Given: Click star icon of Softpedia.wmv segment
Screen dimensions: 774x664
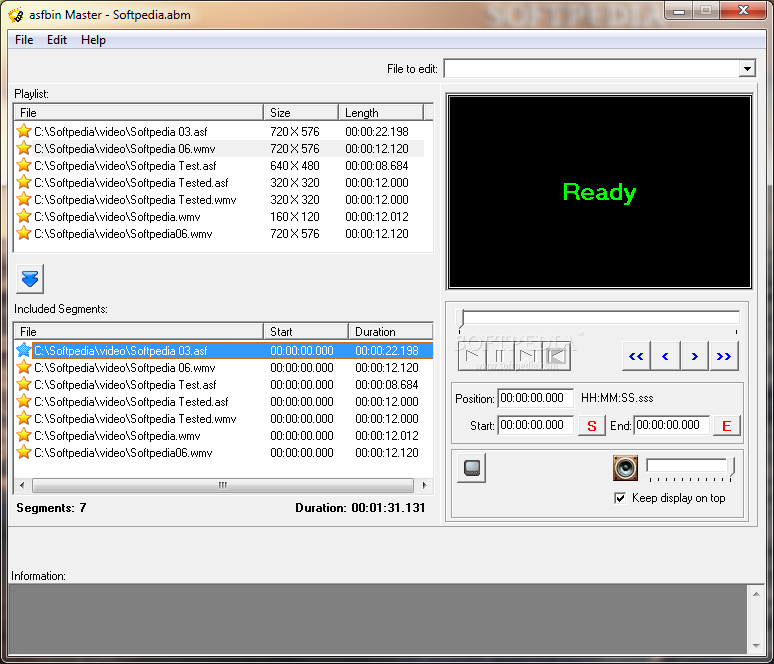Looking at the screenshot, I should pyautogui.click(x=24, y=435).
